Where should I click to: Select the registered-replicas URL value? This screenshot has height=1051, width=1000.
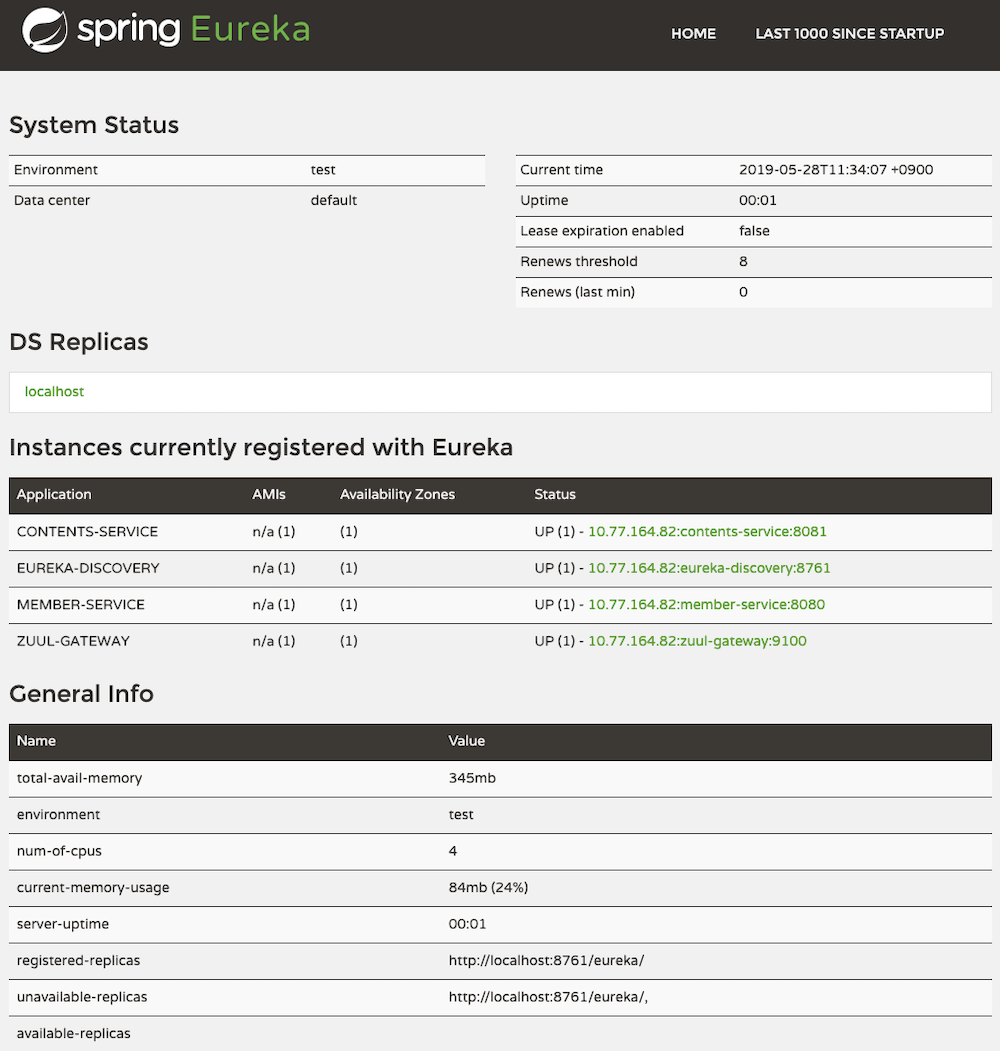tap(546, 961)
